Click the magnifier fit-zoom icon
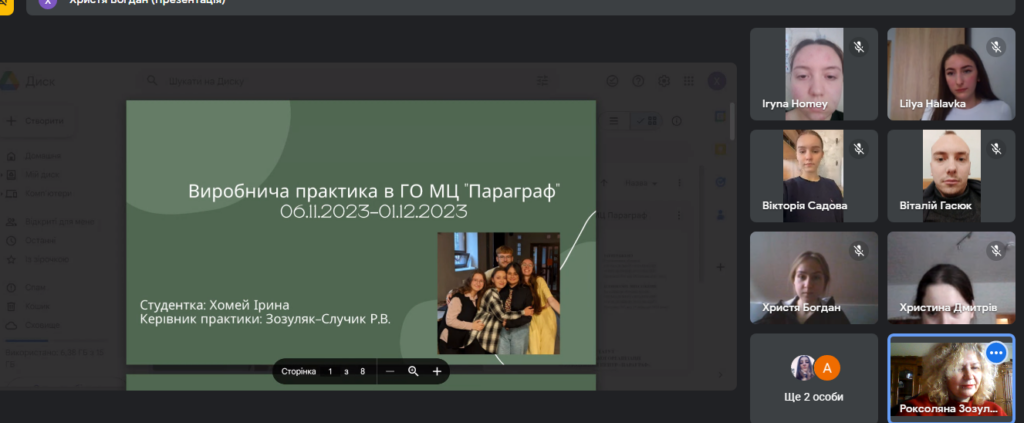 coord(413,371)
